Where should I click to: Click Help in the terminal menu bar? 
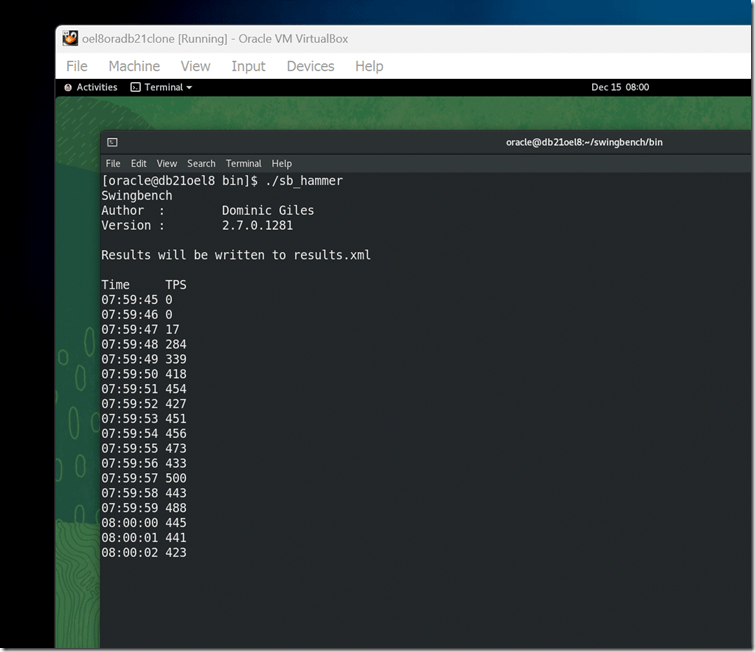point(282,163)
